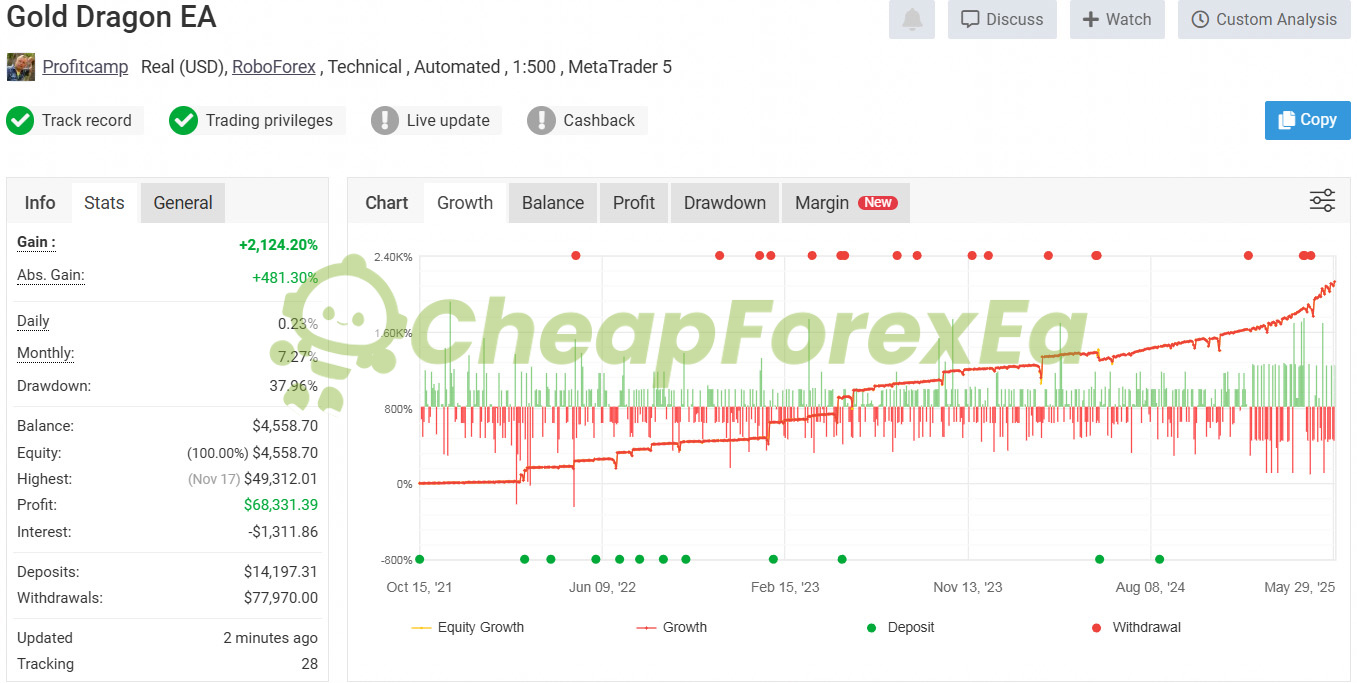Click the Profitcamp avatar thumbnail

(x=21, y=67)
